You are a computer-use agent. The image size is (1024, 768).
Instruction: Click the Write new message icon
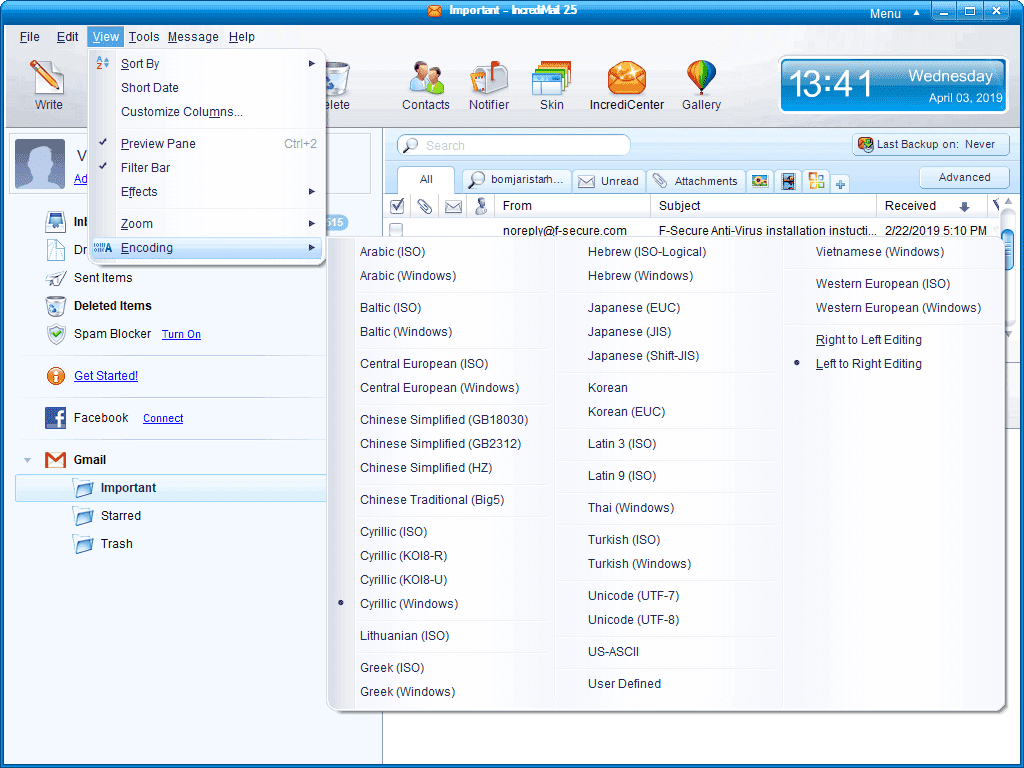(48, 77)
